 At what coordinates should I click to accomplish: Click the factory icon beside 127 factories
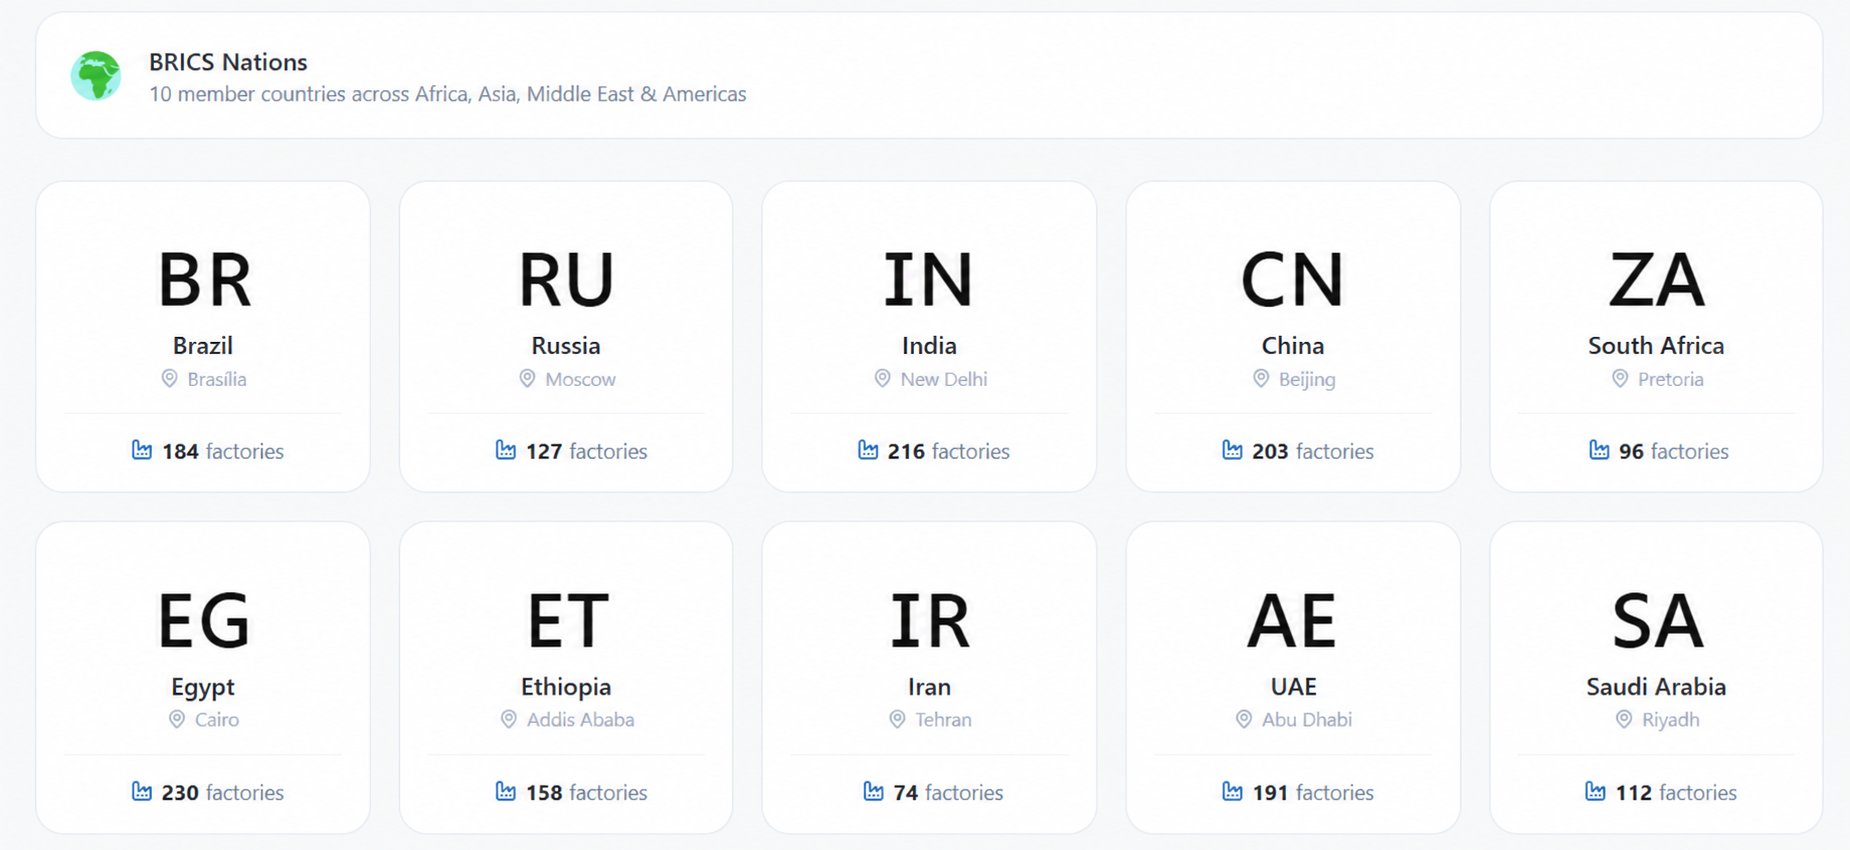click(x=506, y=450)
